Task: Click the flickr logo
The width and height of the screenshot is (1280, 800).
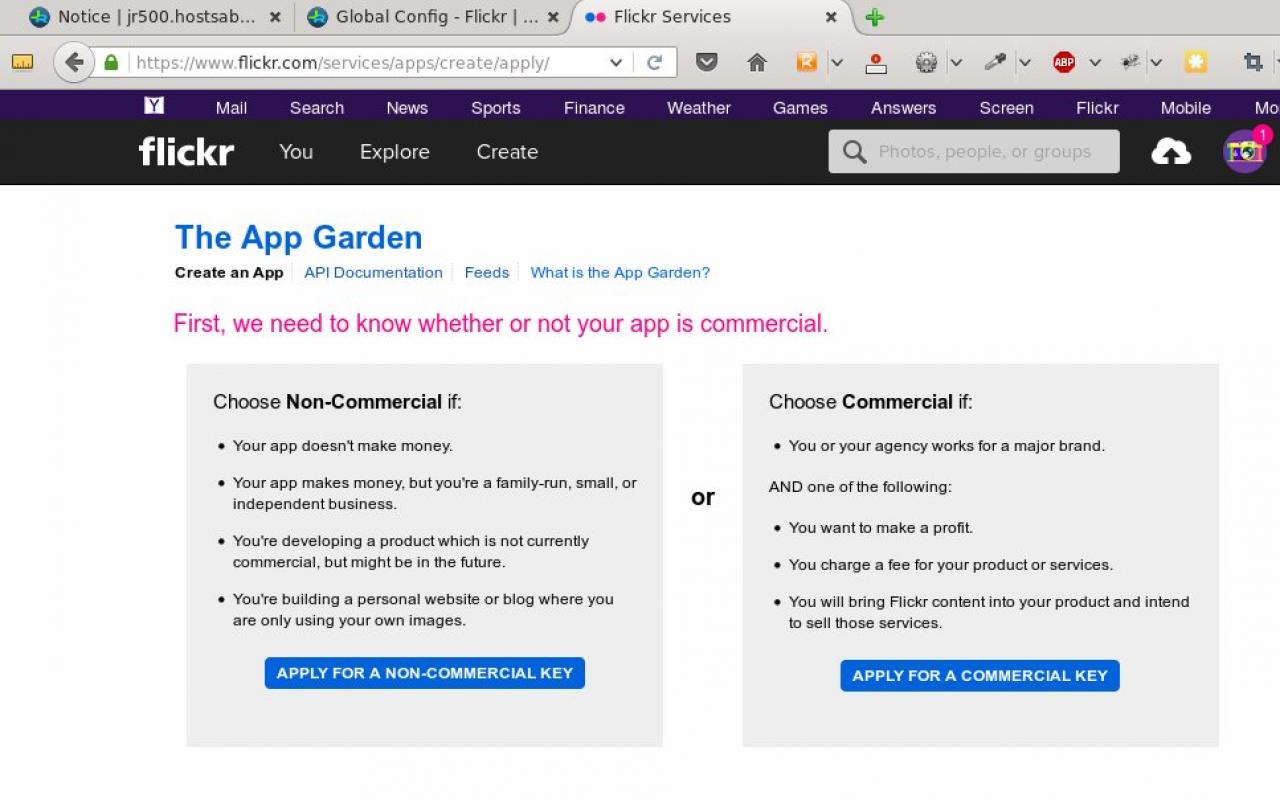Action: 186,152
